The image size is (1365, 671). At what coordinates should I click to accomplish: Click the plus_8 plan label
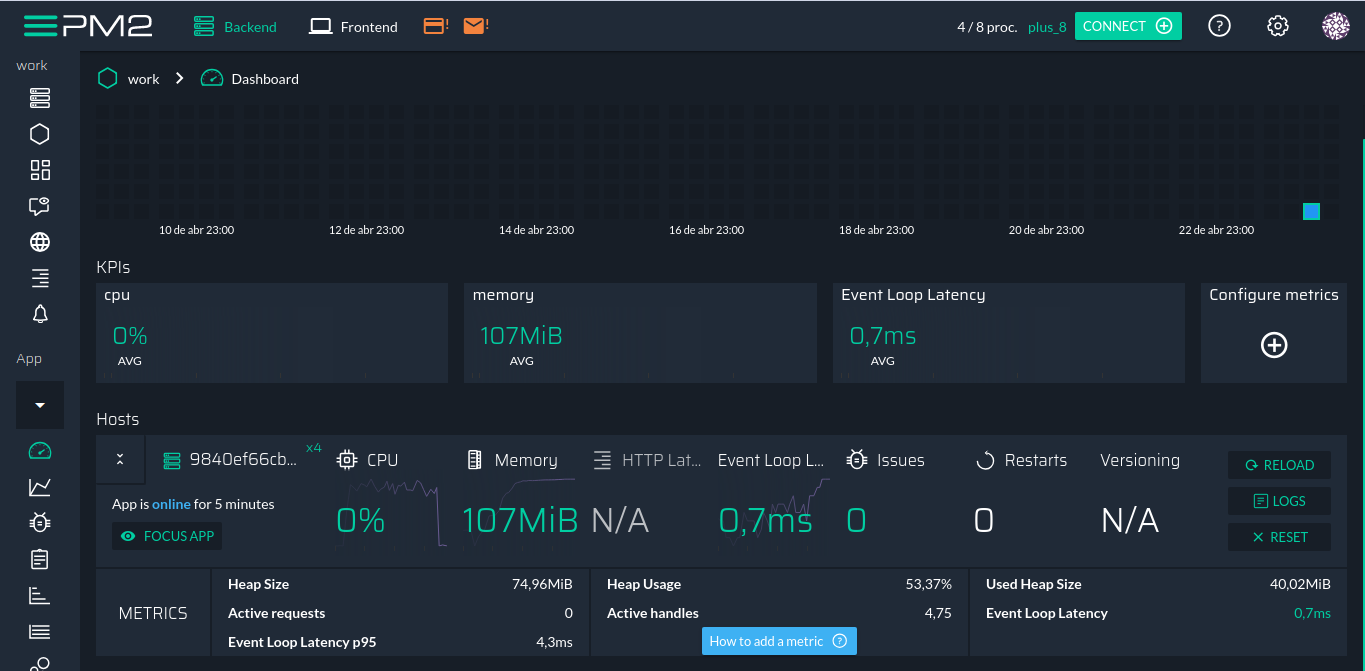click(1047, 27)
